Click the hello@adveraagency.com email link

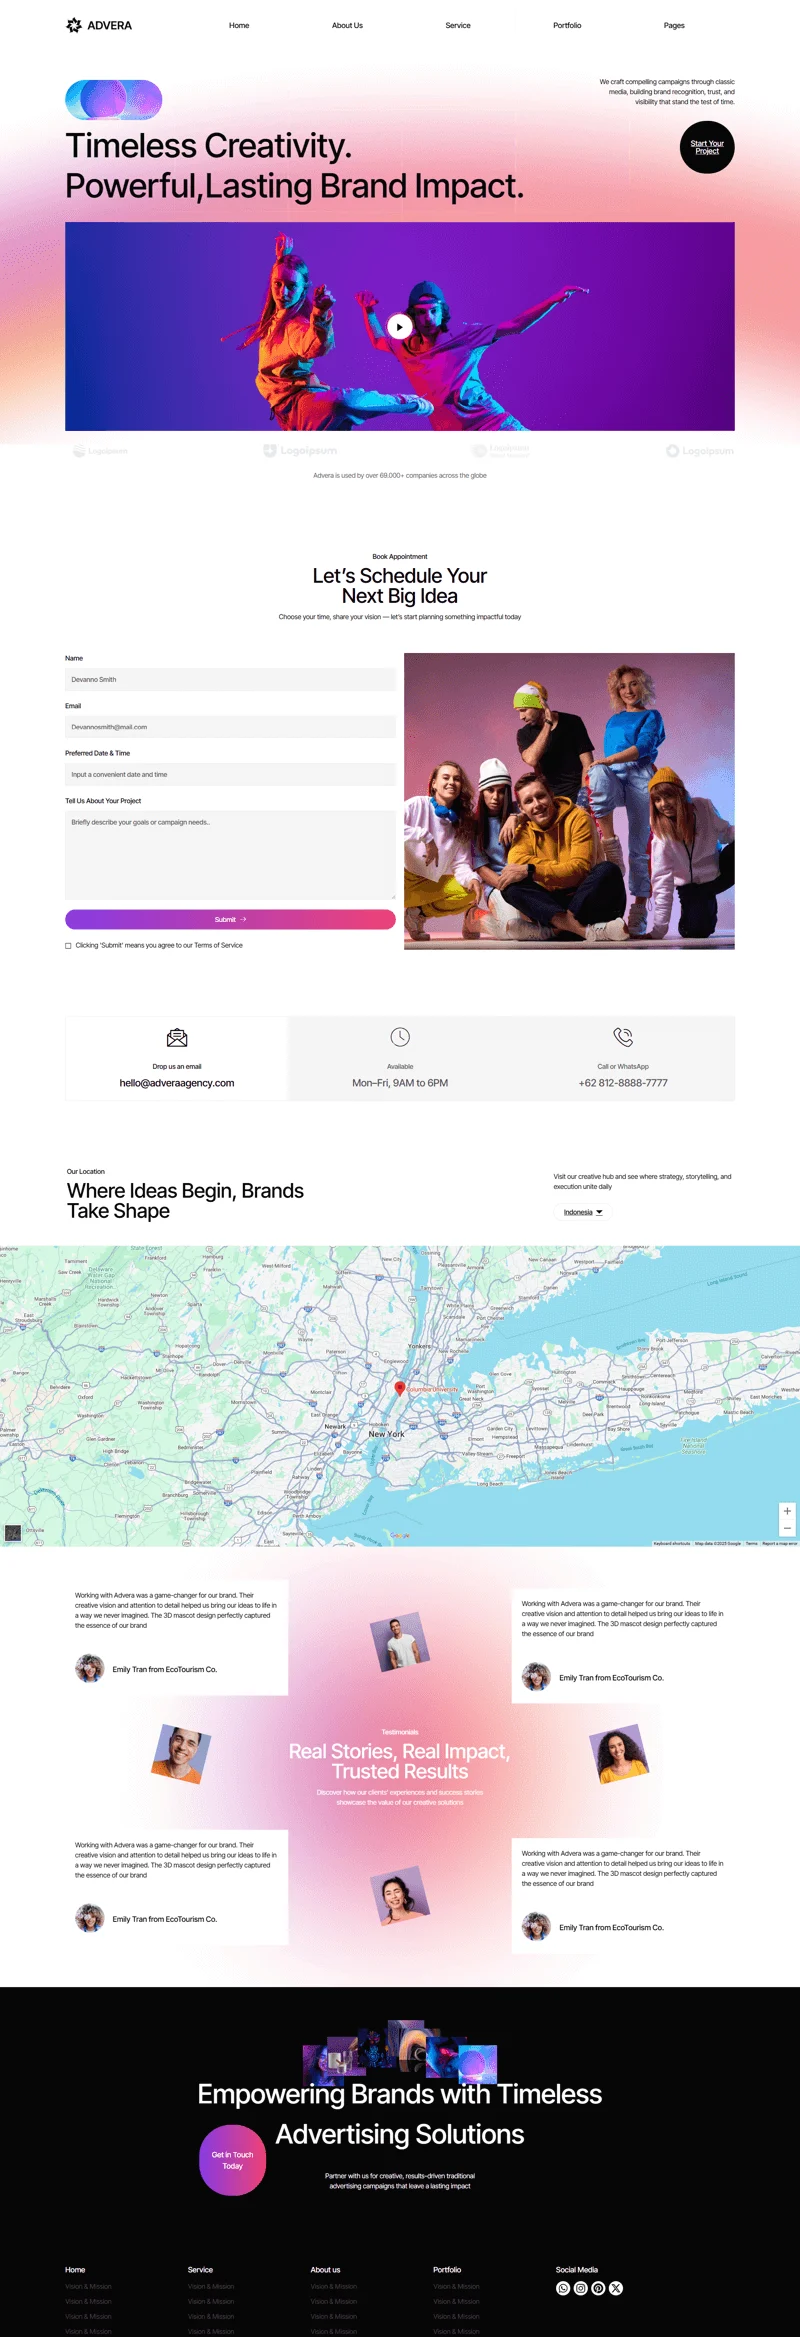tap(177, 1083)
